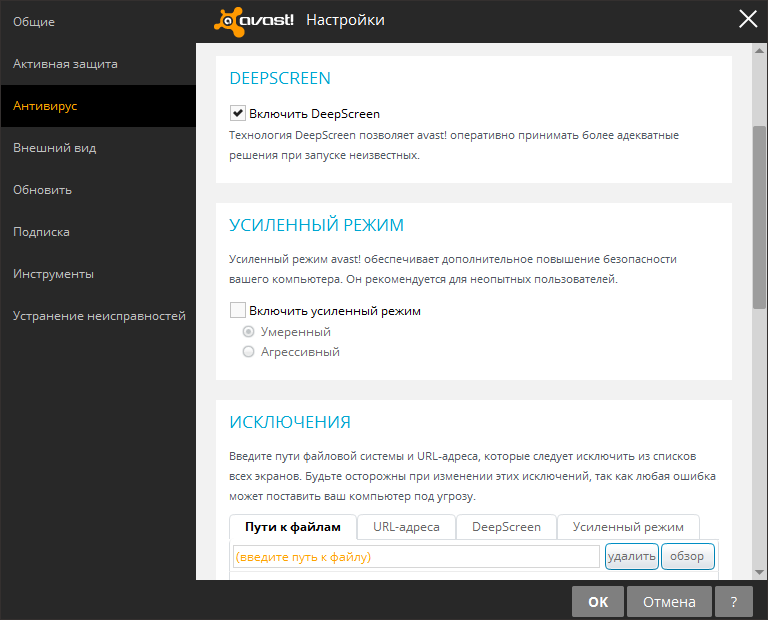Viewport: 768px width, 620px height.
Task: Select Антивирус in the sidebar
Action: (98, 106)
